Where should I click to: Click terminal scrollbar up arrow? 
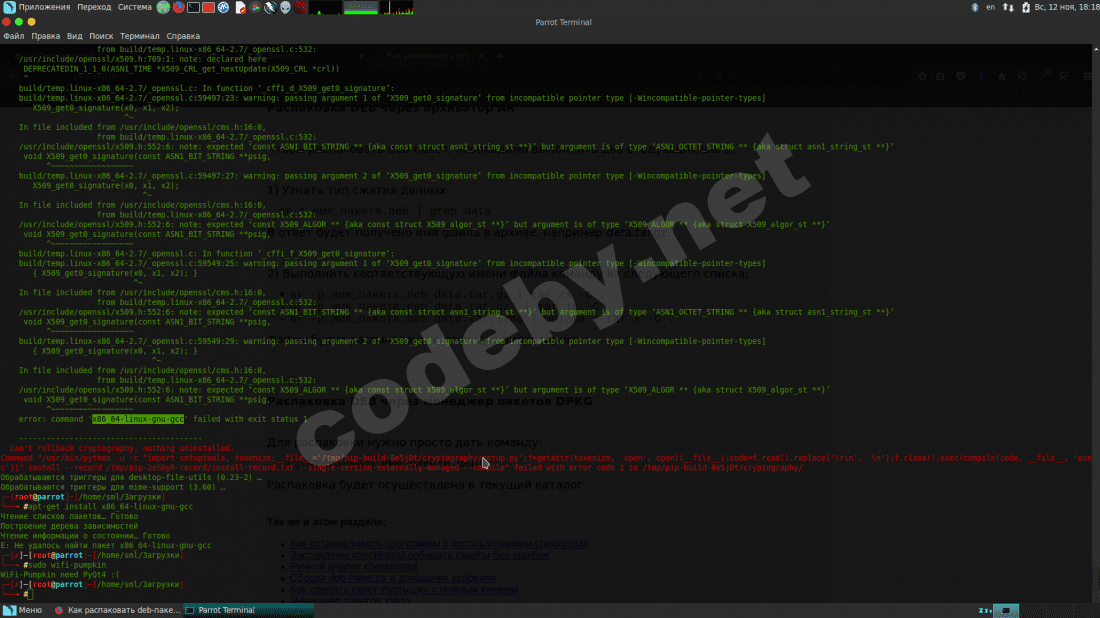point(1096,48)
